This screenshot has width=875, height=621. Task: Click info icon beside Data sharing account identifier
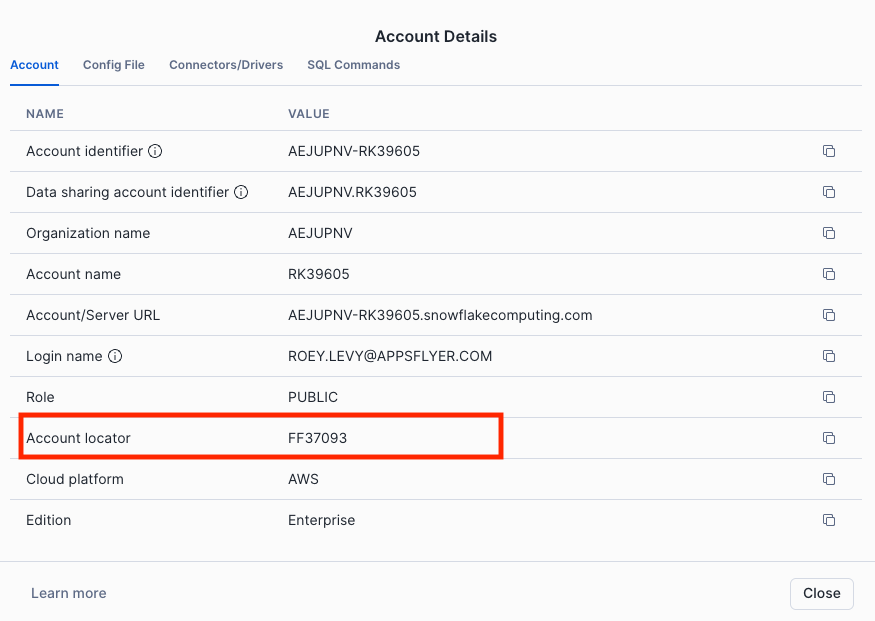[x=241, y=192]
